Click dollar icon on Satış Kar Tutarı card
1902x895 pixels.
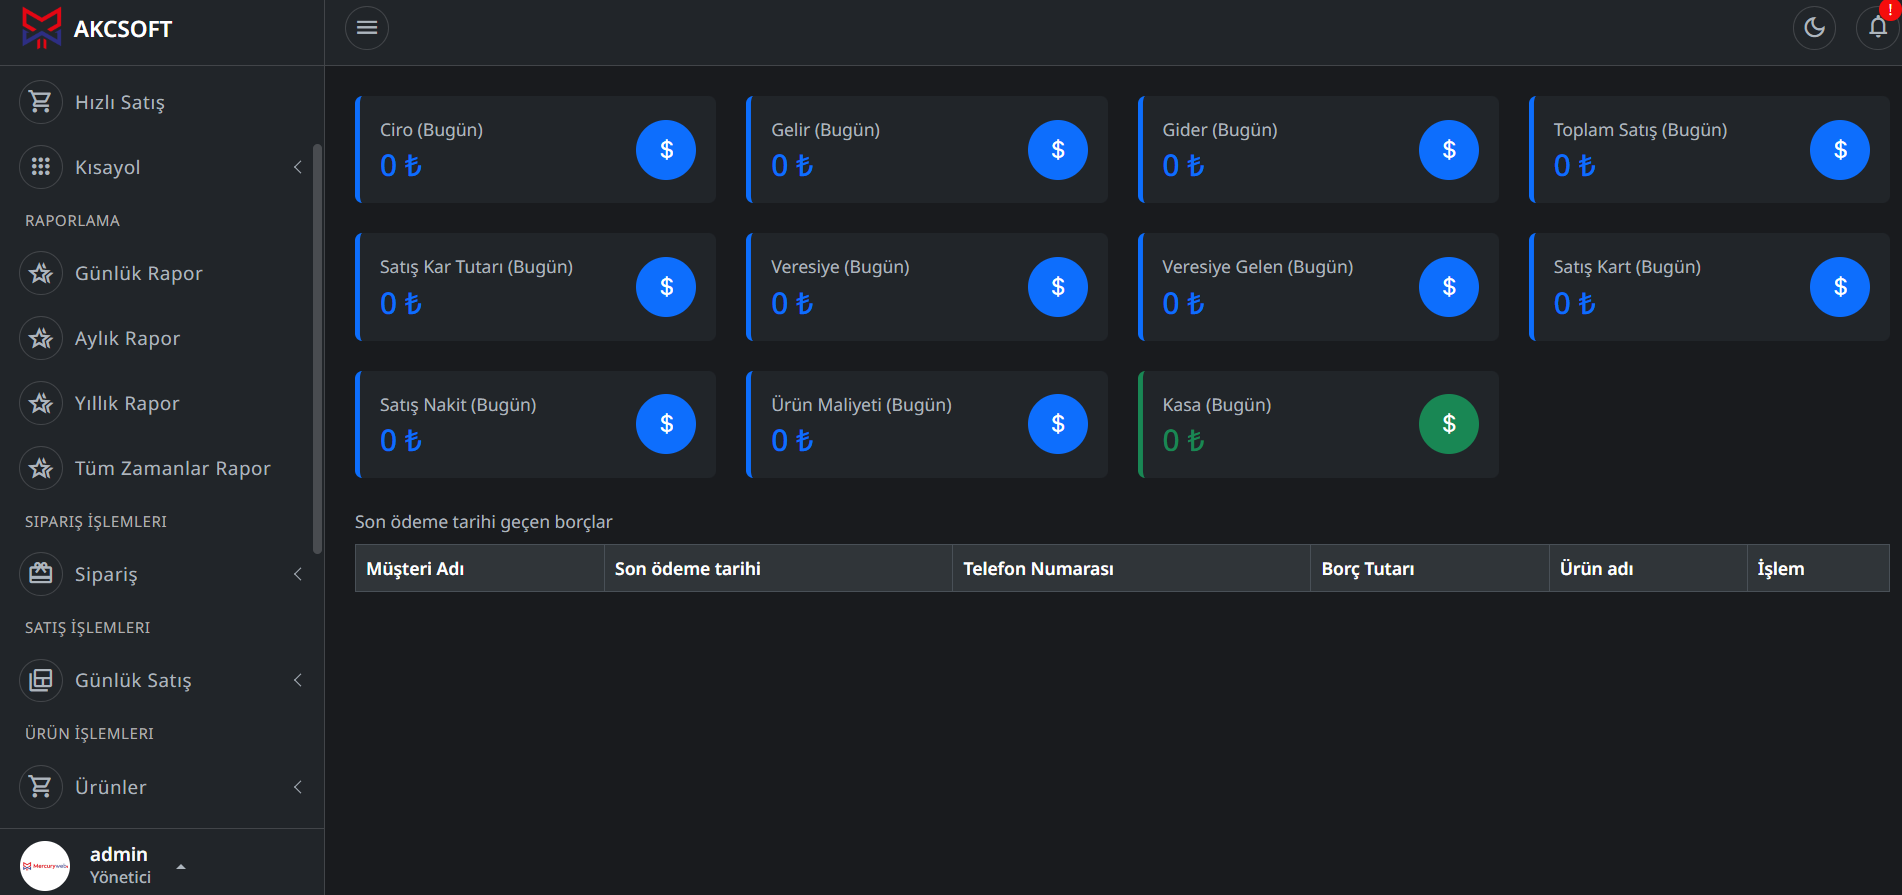tap(666, 287)
